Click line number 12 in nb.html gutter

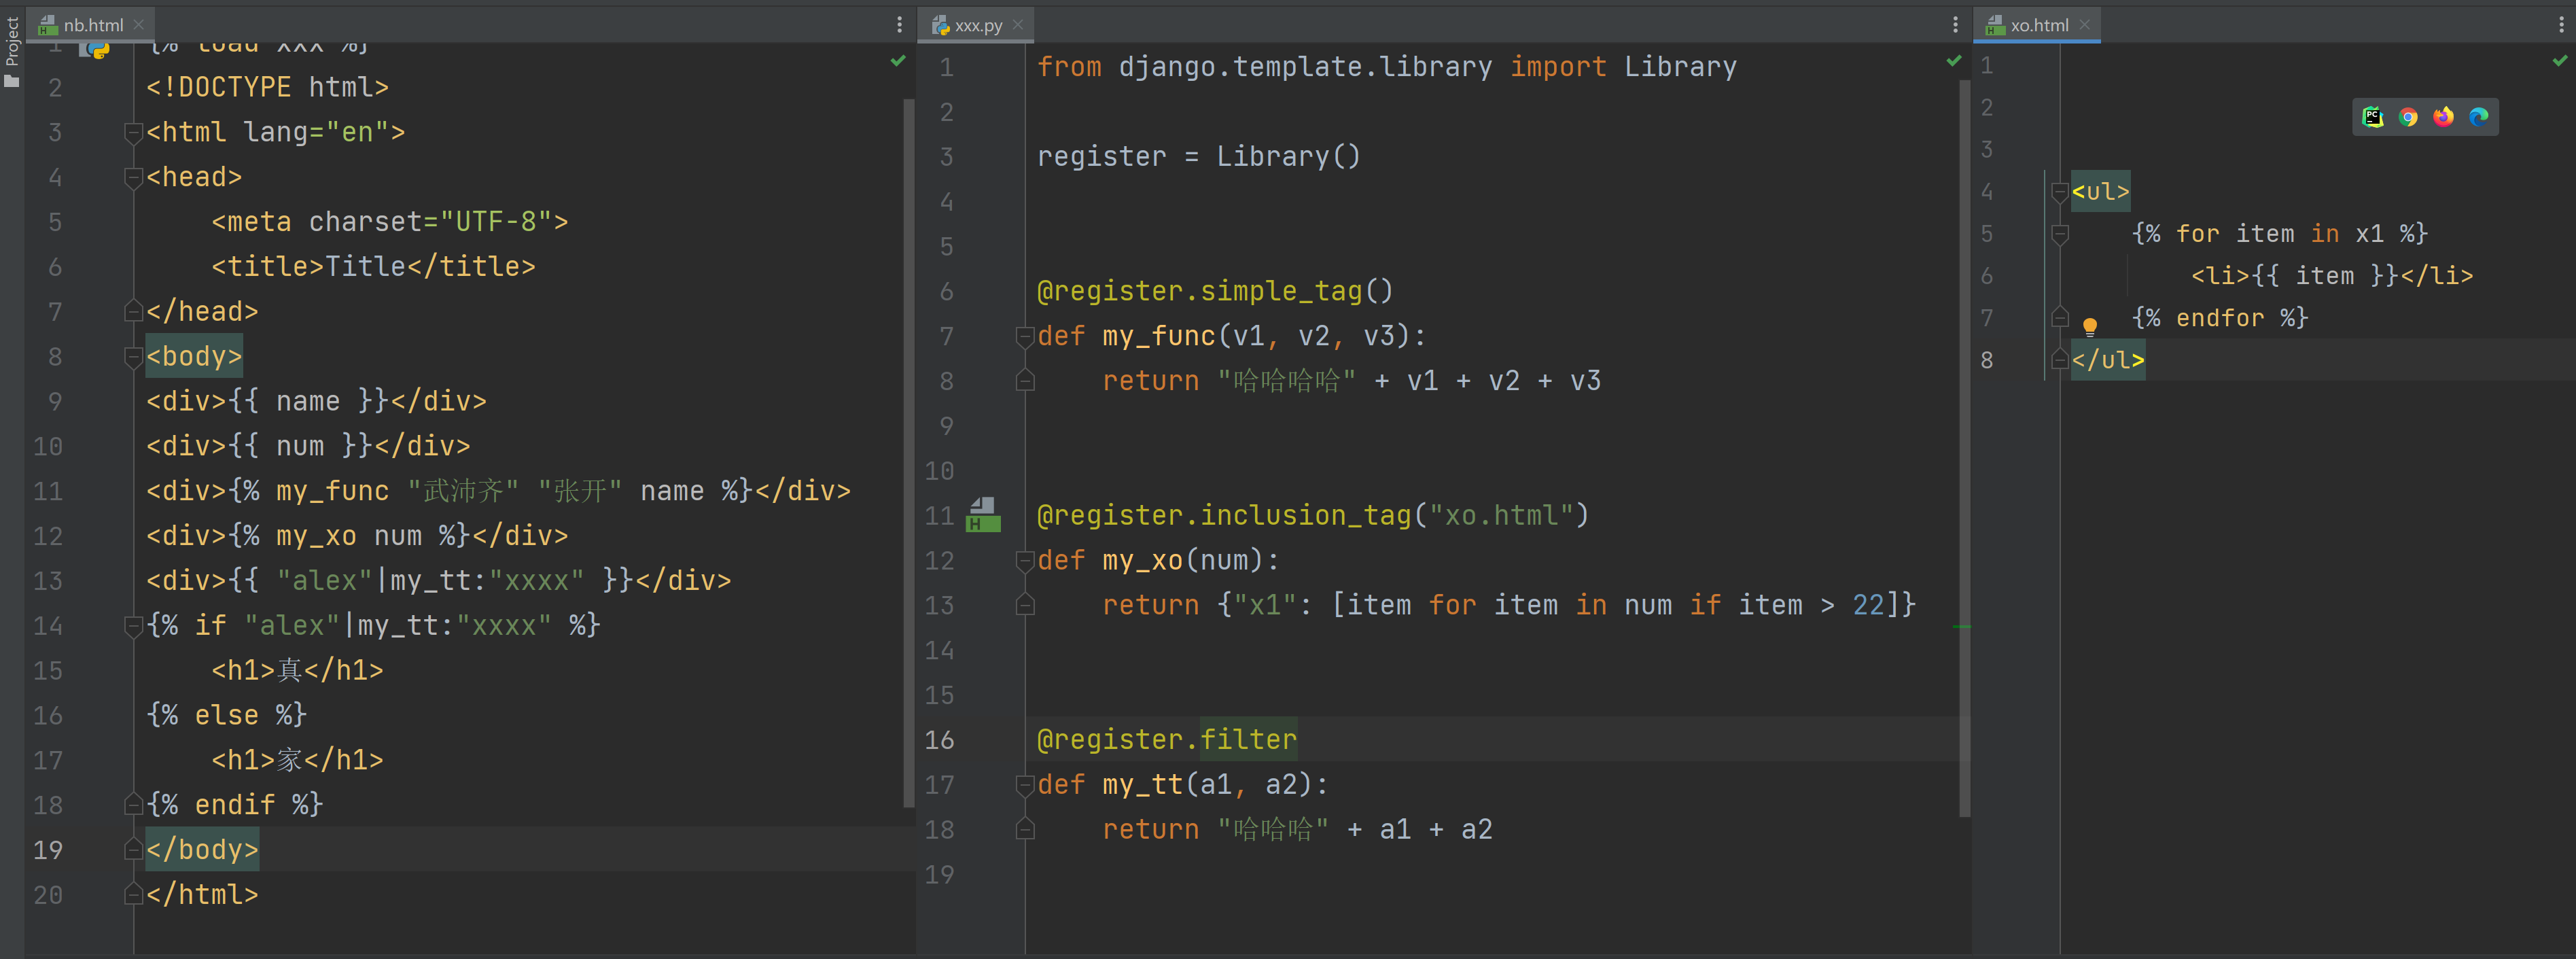click(x=48, y=536)
